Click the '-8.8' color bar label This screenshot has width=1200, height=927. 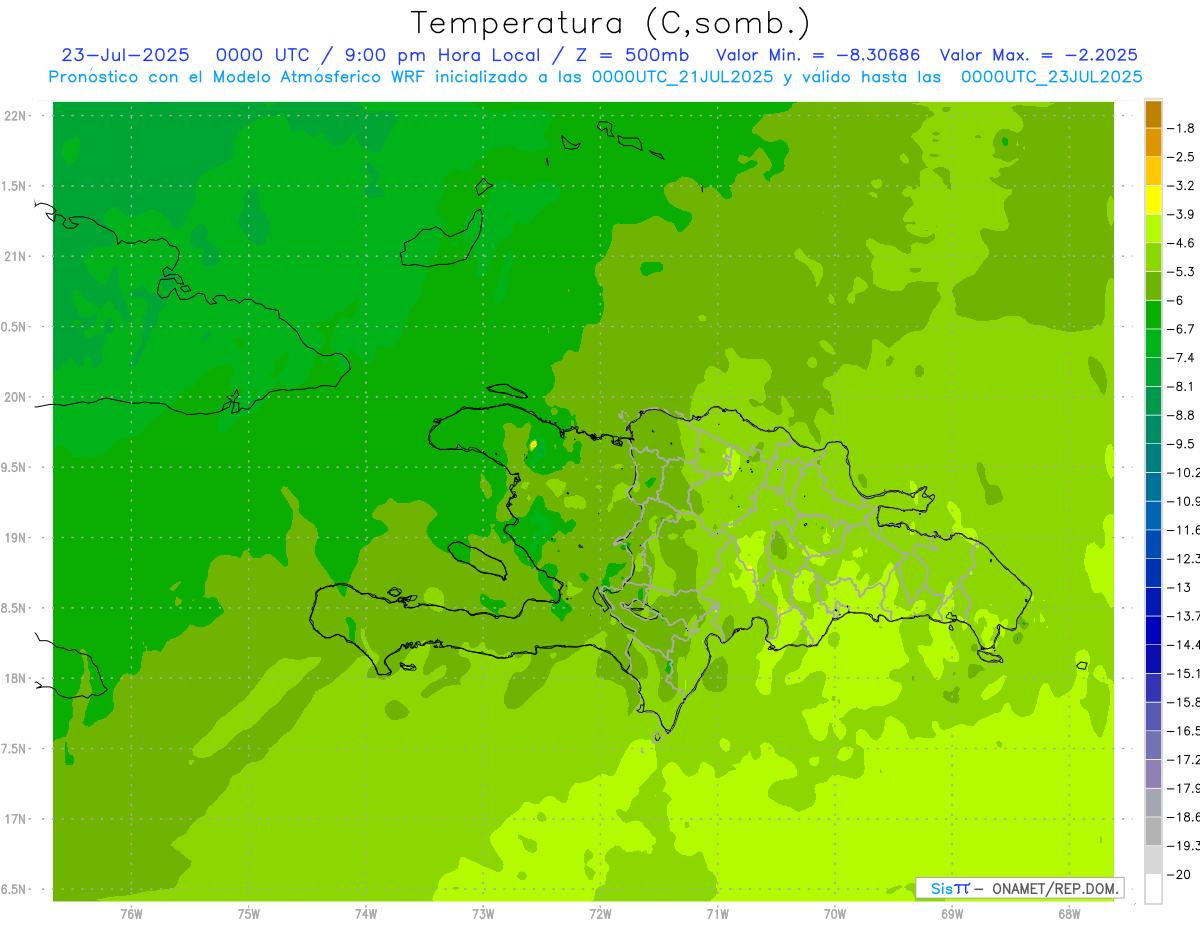click(1181, 415)
